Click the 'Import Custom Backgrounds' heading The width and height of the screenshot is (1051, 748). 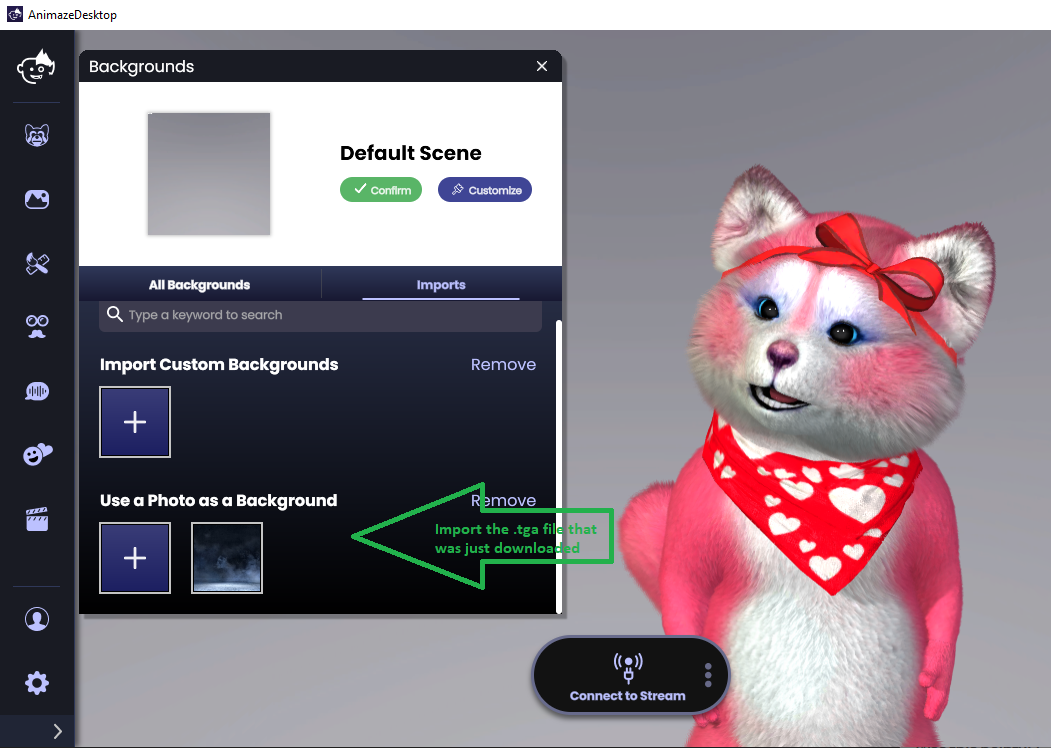219,365
